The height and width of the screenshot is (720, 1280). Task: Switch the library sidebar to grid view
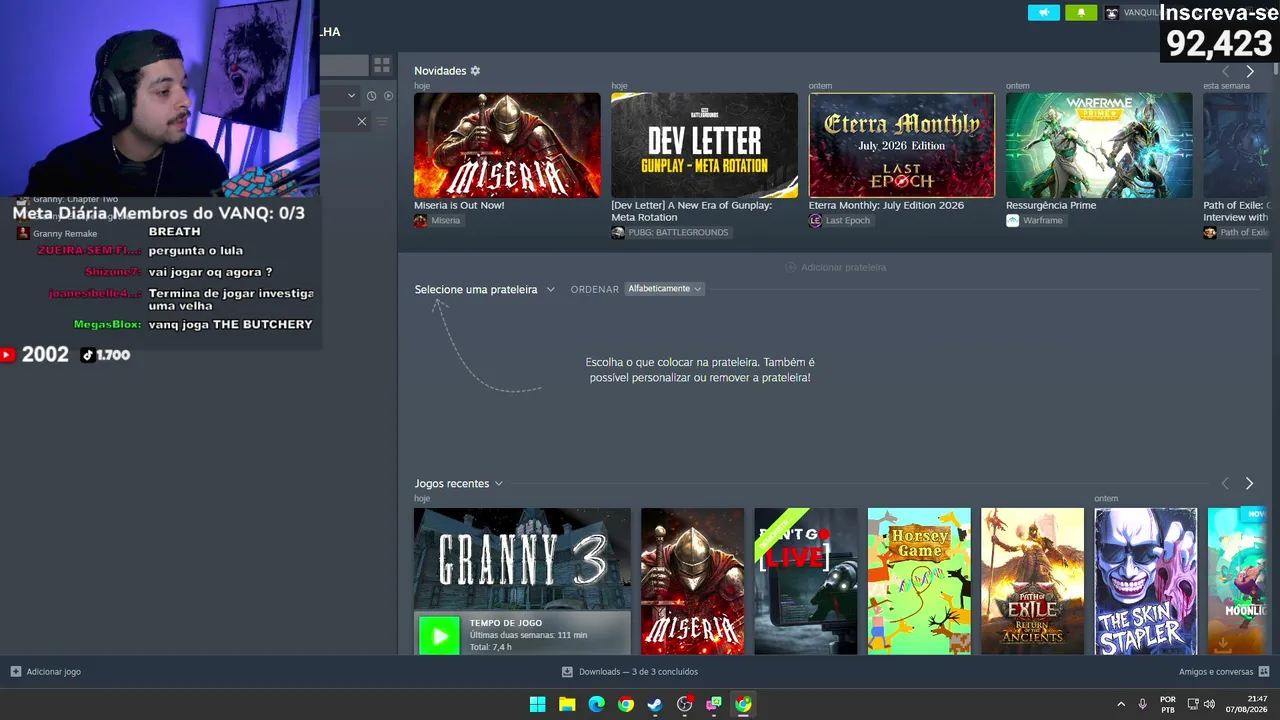pyautogui.click(x=382, y=66)
